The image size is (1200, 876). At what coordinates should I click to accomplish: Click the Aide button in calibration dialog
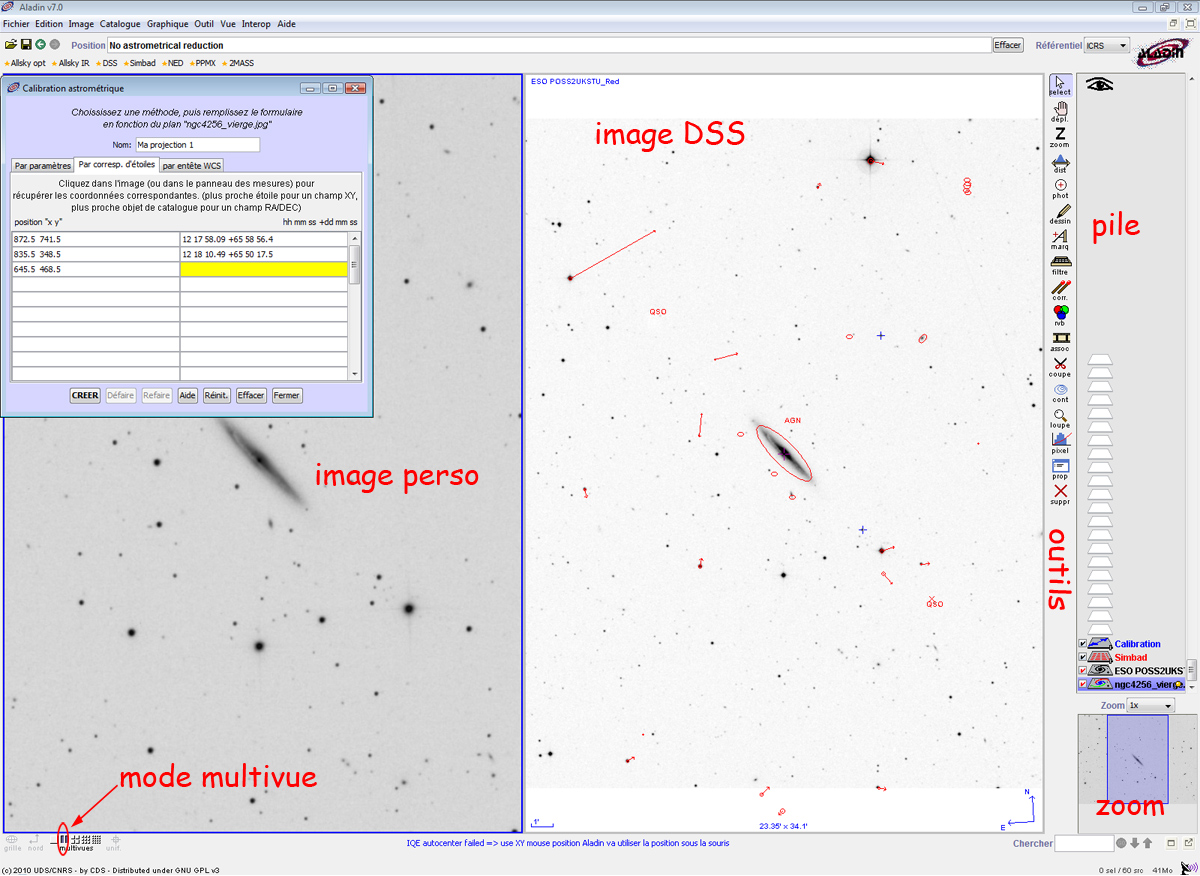point(187,395)
